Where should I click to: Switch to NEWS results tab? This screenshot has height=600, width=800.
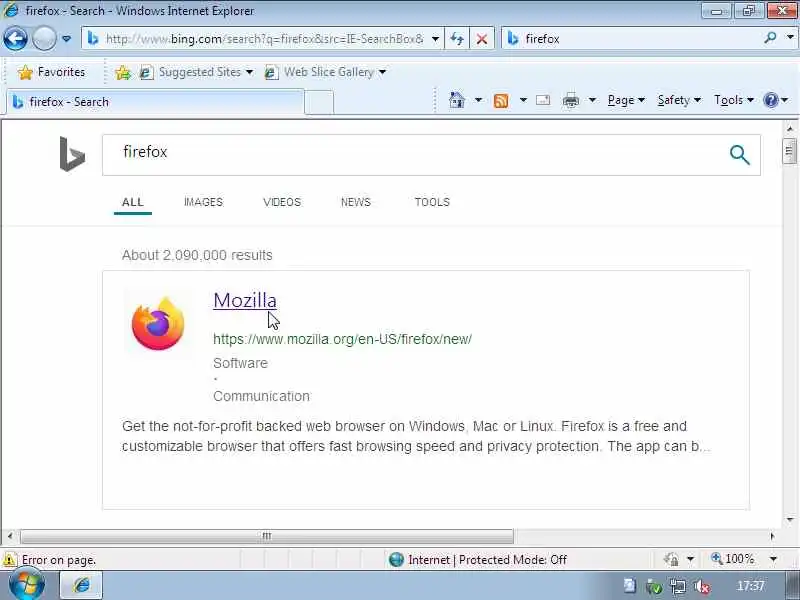(x=356, y=202)
